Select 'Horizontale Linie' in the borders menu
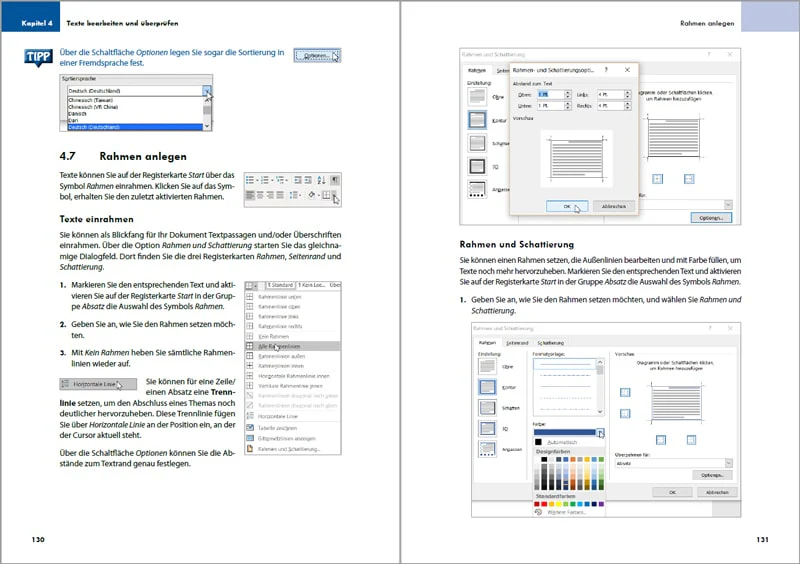800x564 pixels. pyautogui.click(x=292, y=416)
